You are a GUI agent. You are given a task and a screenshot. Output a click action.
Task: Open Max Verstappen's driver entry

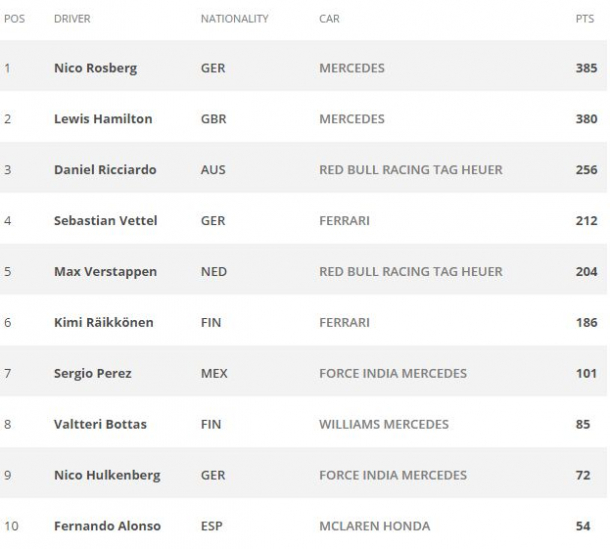click(x=105, y=272)
